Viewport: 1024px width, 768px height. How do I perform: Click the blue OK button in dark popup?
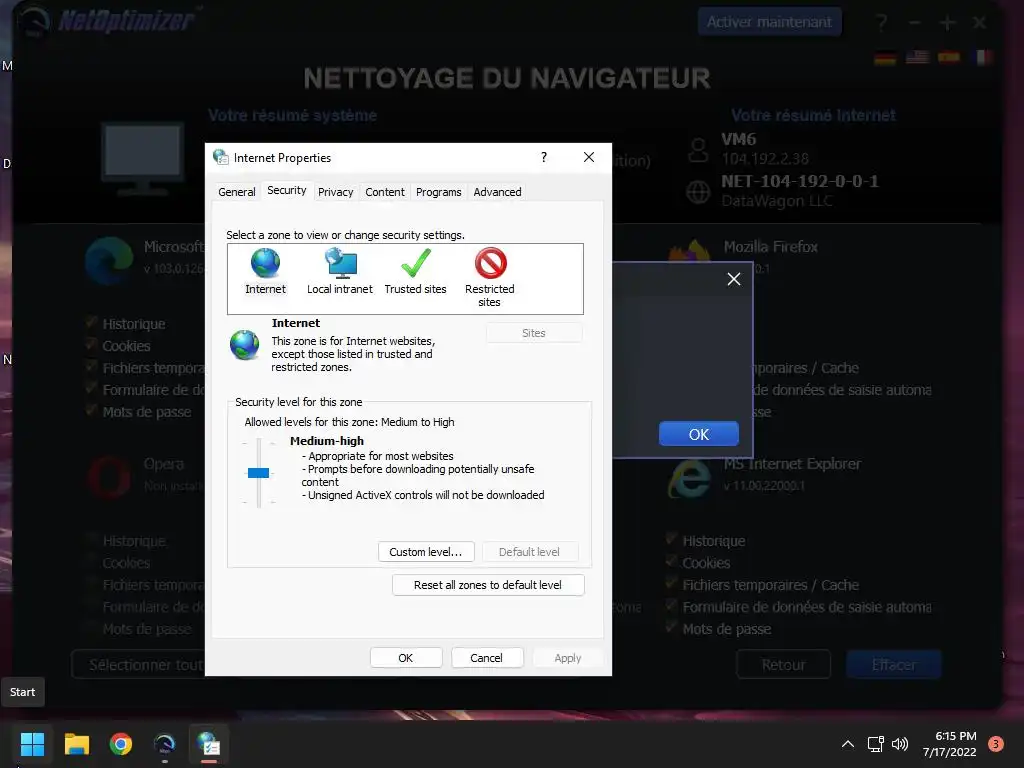click(x=699, y=434)
